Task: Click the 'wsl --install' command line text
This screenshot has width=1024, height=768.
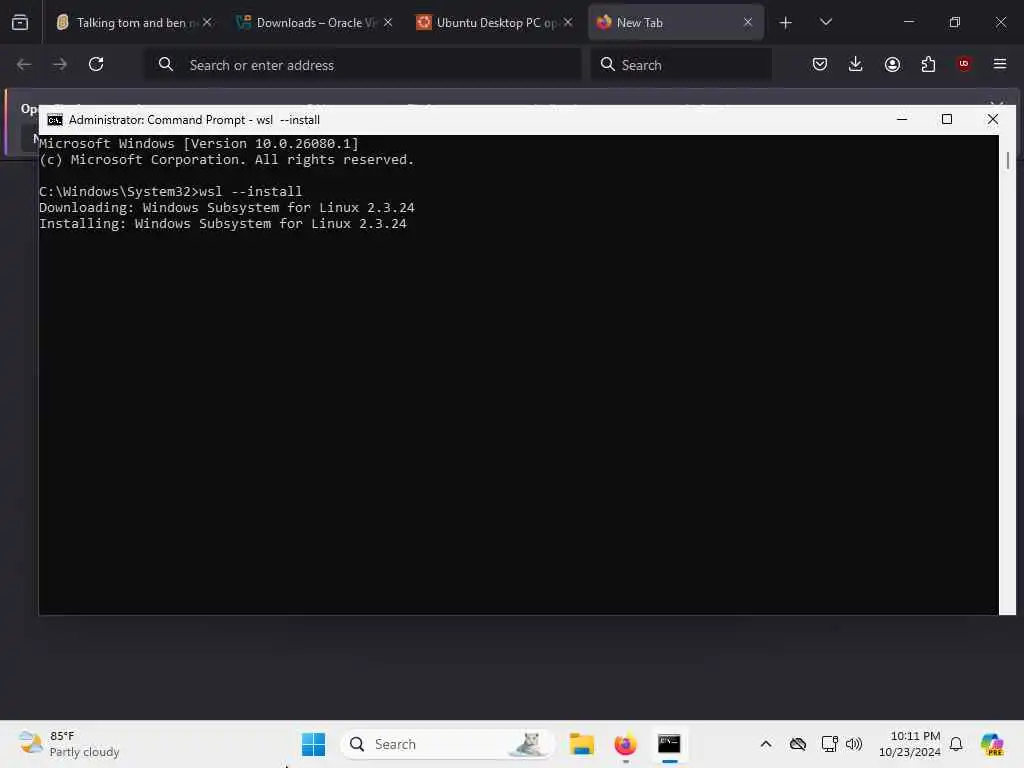Action: point(250,191)
